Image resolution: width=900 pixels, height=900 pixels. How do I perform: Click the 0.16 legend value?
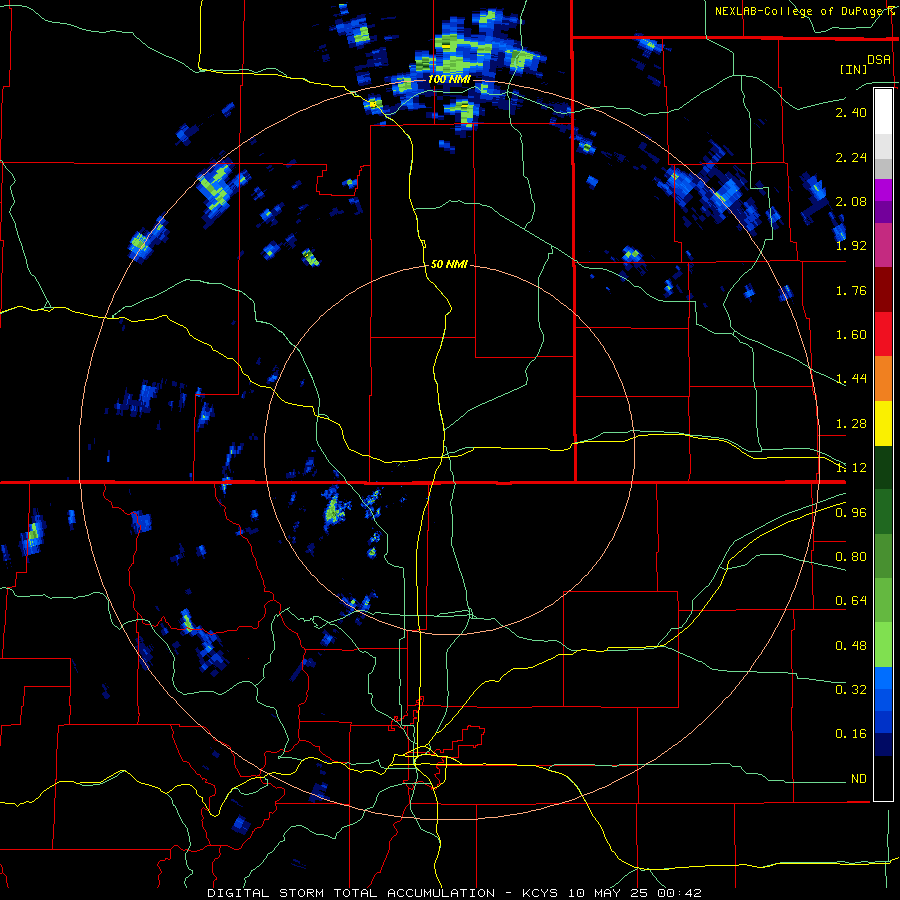click(x=851, y=734)
